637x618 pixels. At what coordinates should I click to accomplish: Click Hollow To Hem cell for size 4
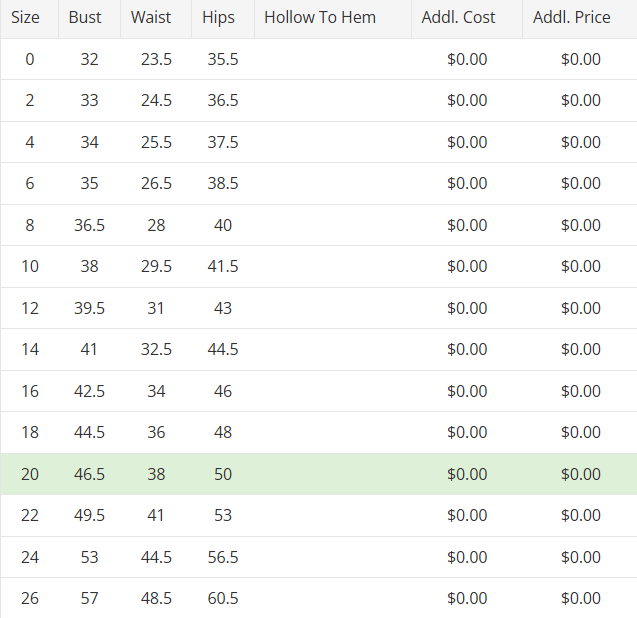tap(333, 142)
